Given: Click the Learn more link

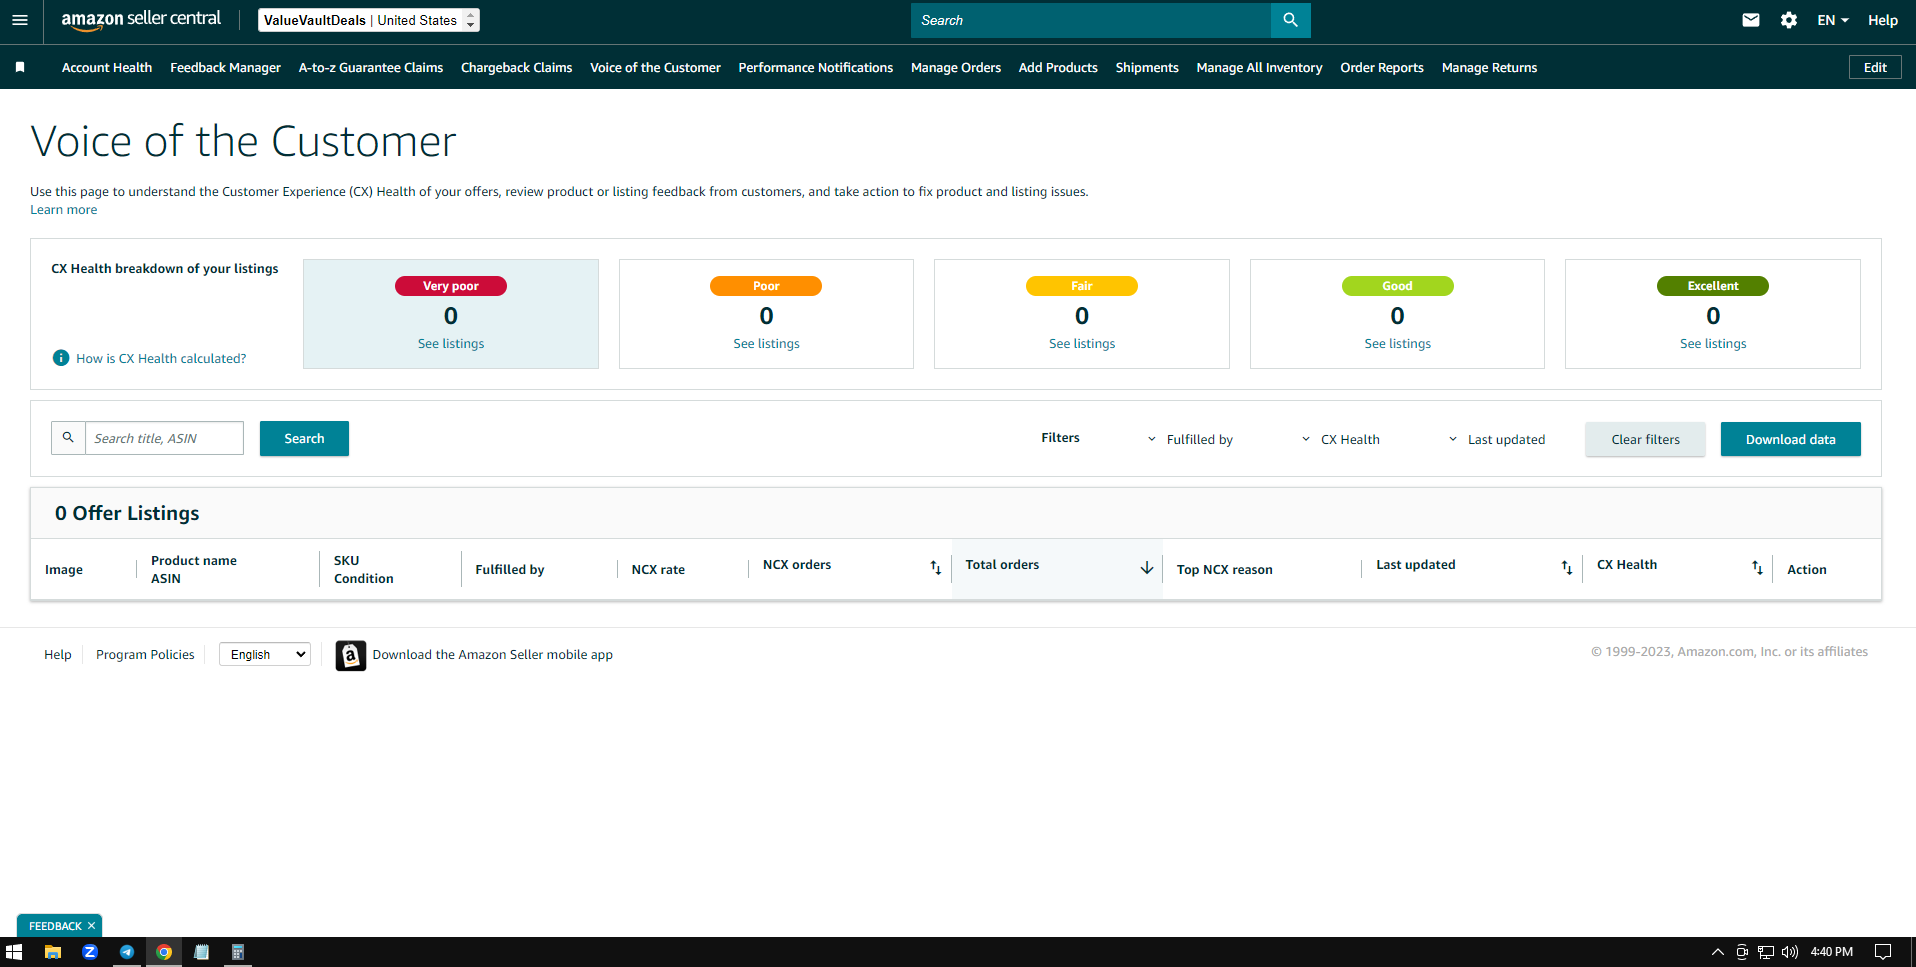Looking at the screenshot, I should [x=64, y=210].
